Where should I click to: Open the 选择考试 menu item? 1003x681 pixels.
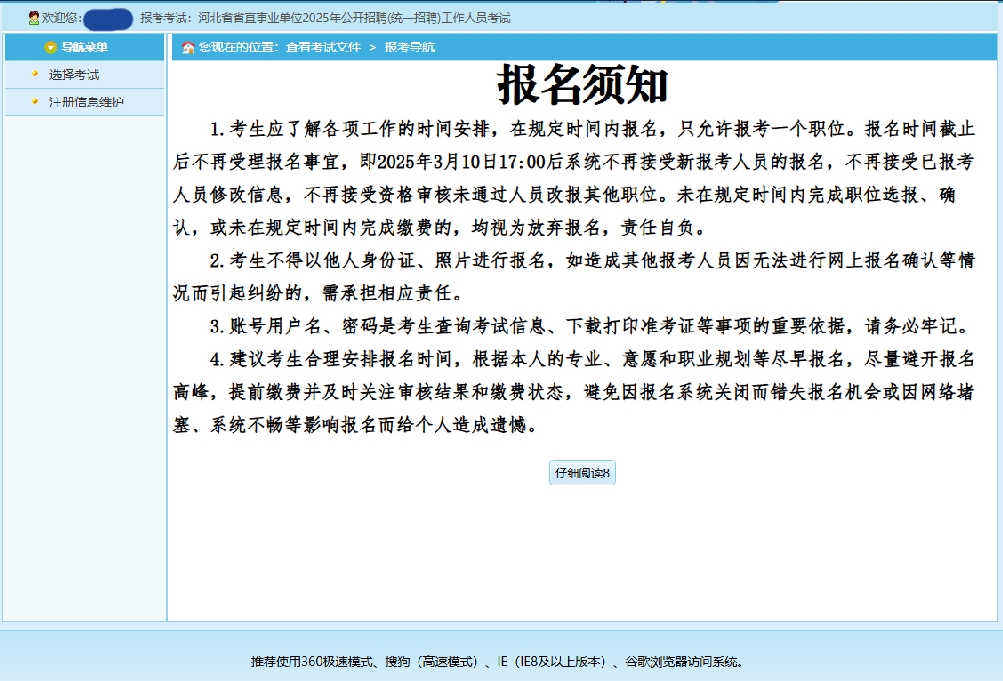(74, 74)
